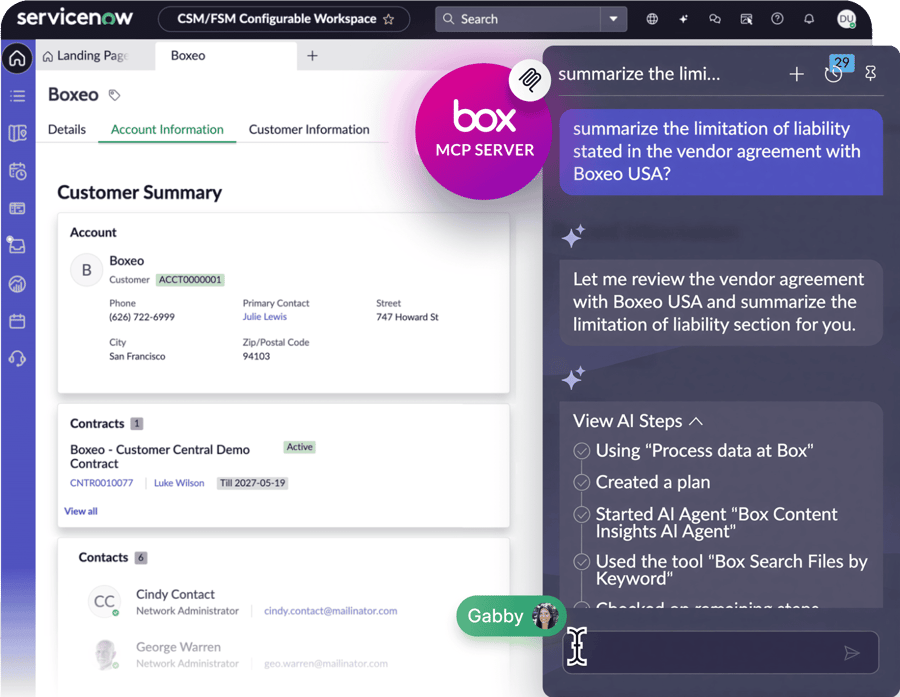Click the Using "Process data at Box" step
The height and width of the screenshot is (697, 900).
click(704, 451)
